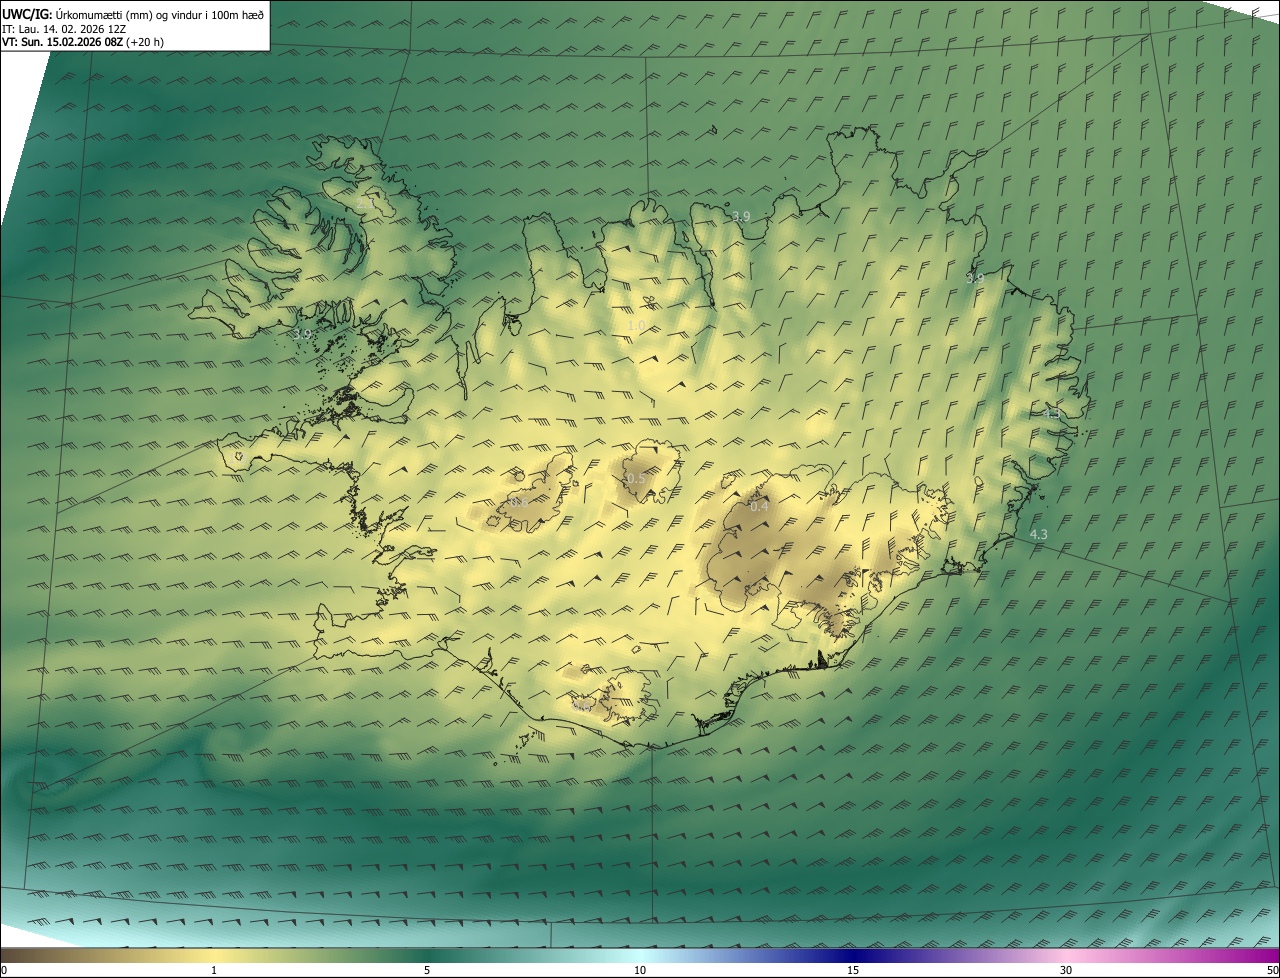Click the 50 tick label on the color scale

pos(1272,970)
